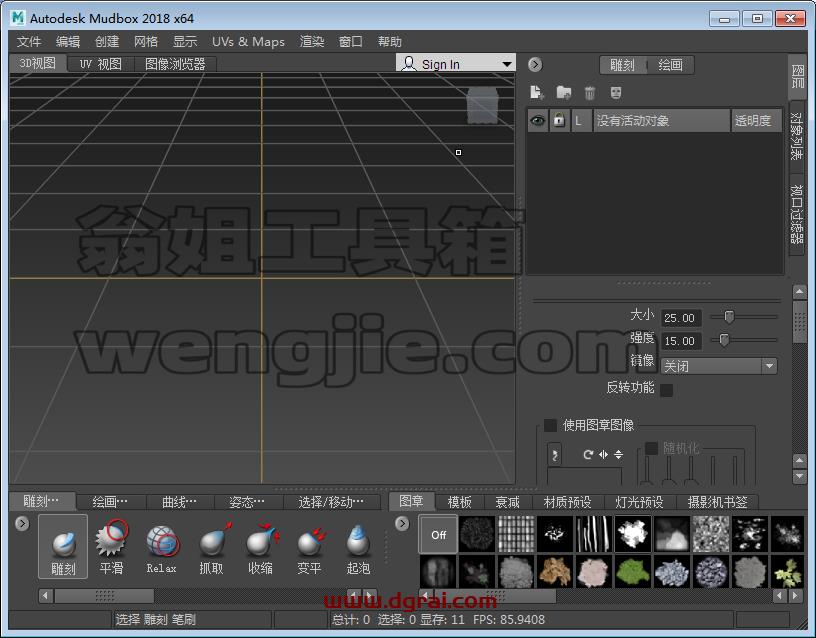Open the 镜像 dropdown set to 关闭
Screen dimensions: 816x638
(x=719, y=366)
